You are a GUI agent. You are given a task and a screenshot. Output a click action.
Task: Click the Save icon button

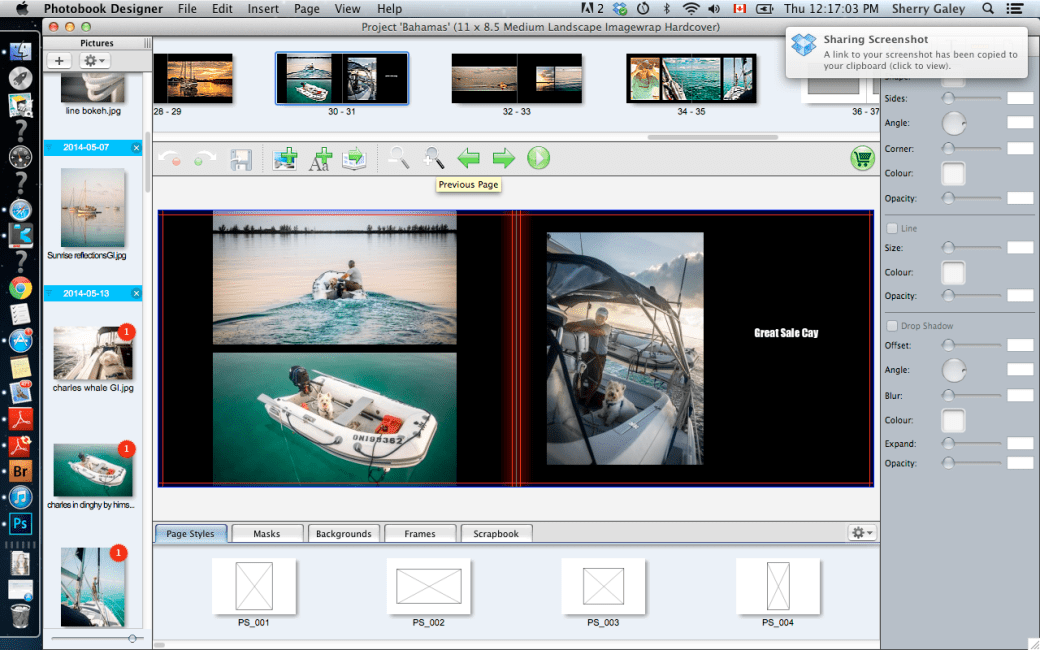click(x=241, y=158)
